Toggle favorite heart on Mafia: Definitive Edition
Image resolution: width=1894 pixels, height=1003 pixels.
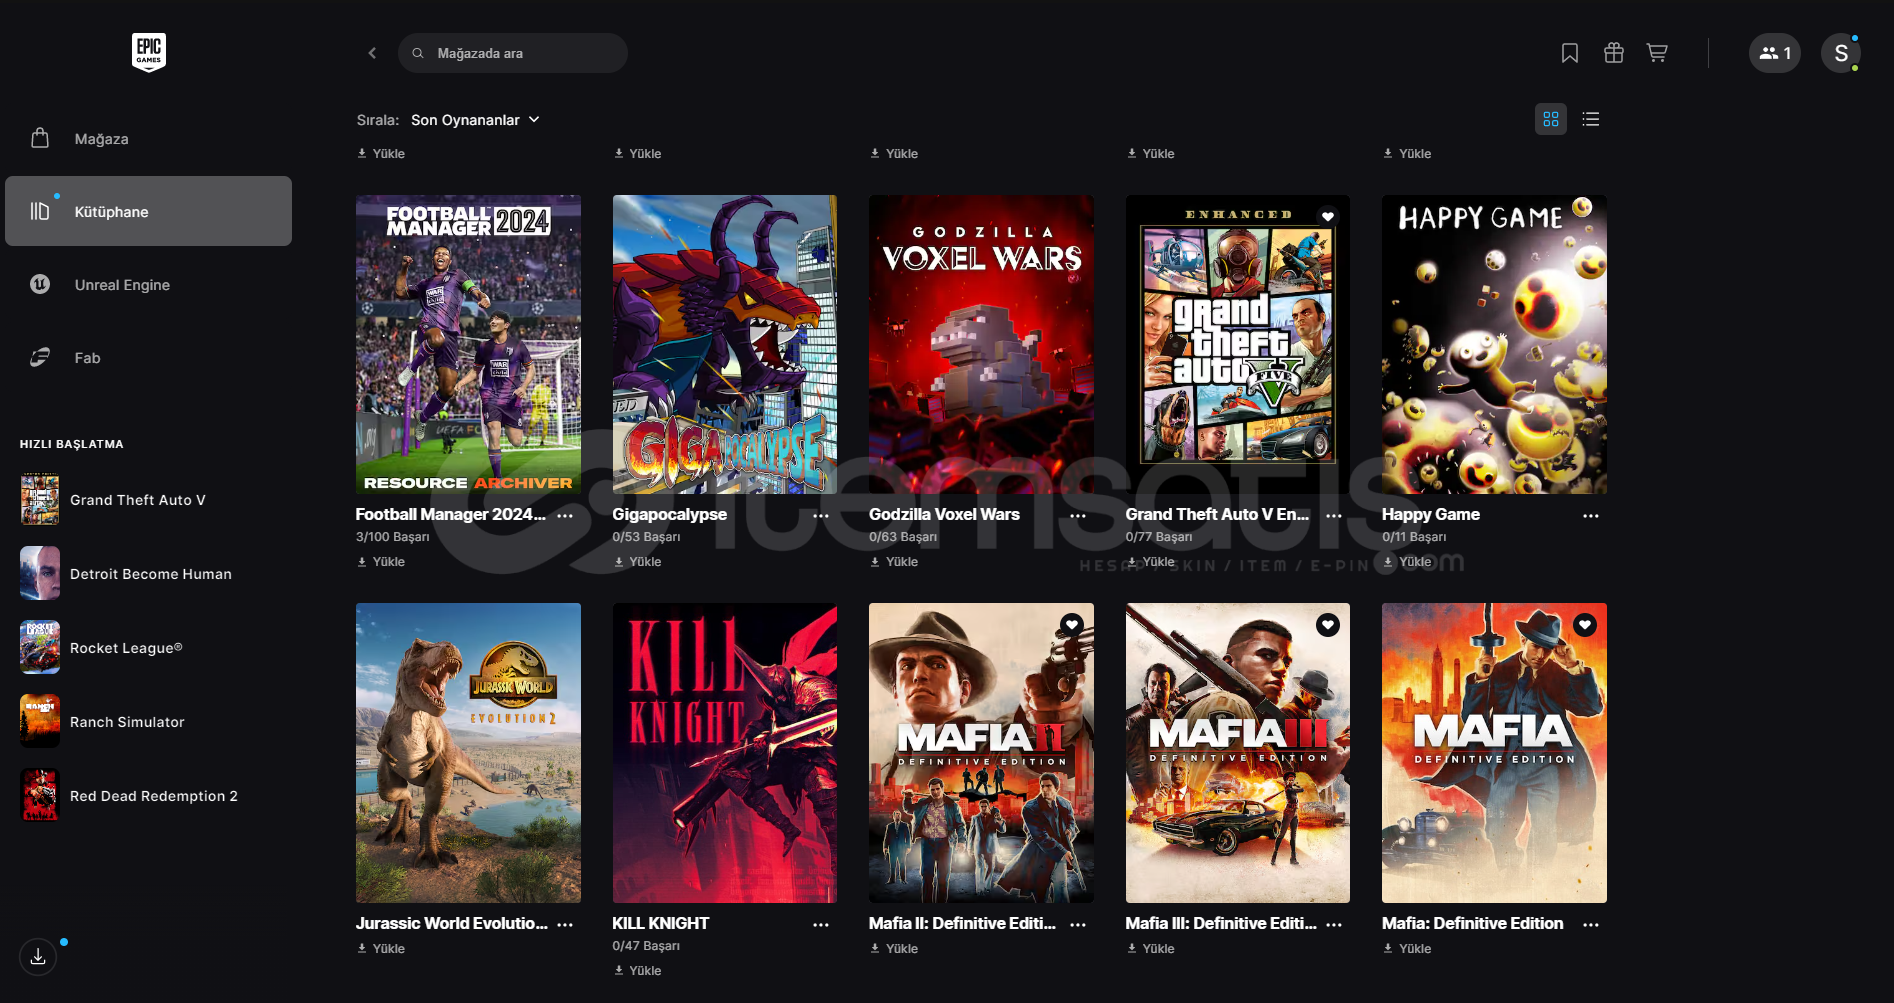click(1585, 625)
